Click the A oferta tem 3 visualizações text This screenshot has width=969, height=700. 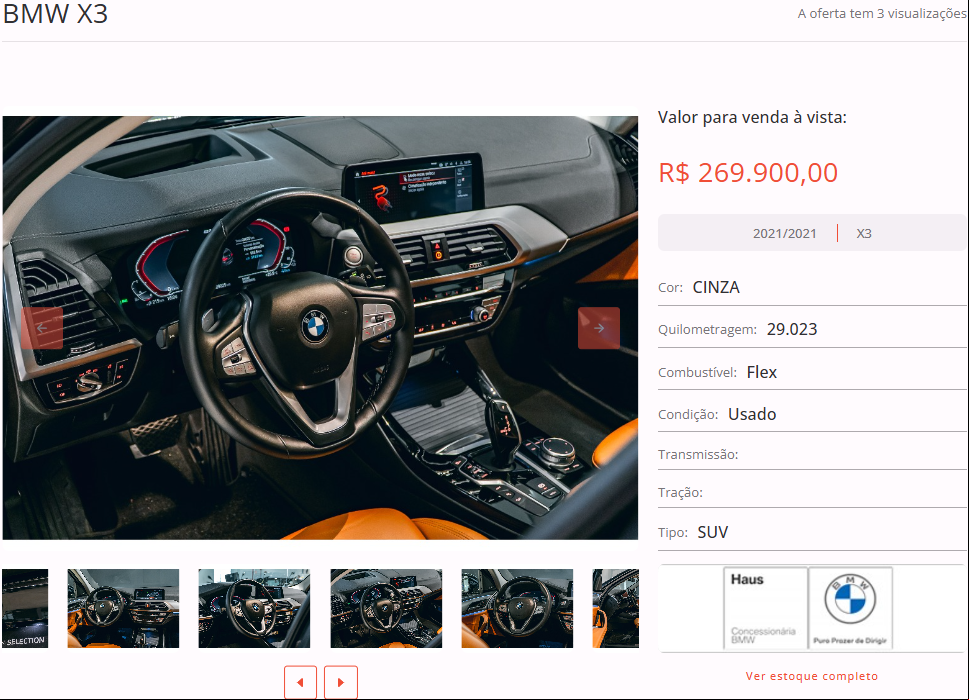pyautogui.click(x=882, y=14)
